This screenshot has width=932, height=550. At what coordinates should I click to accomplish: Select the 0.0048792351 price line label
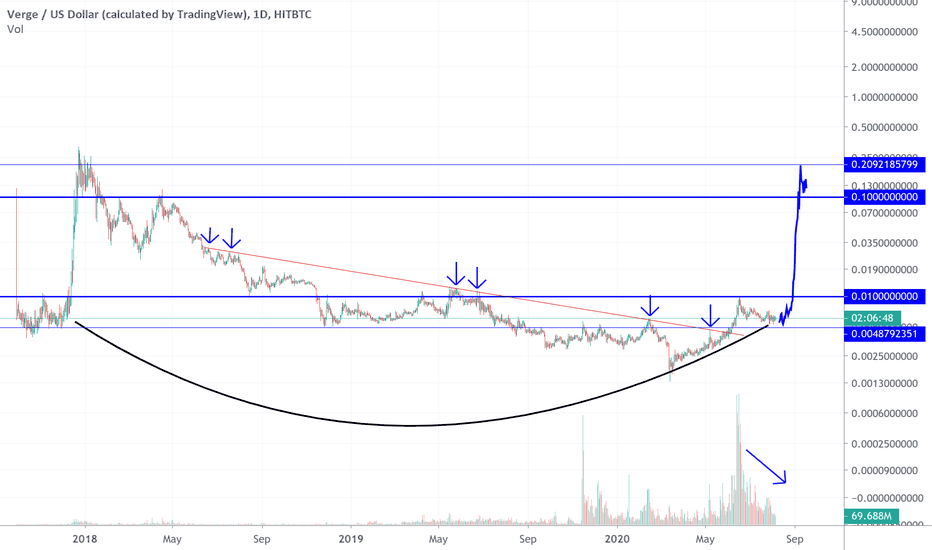(x=884, y=334)
